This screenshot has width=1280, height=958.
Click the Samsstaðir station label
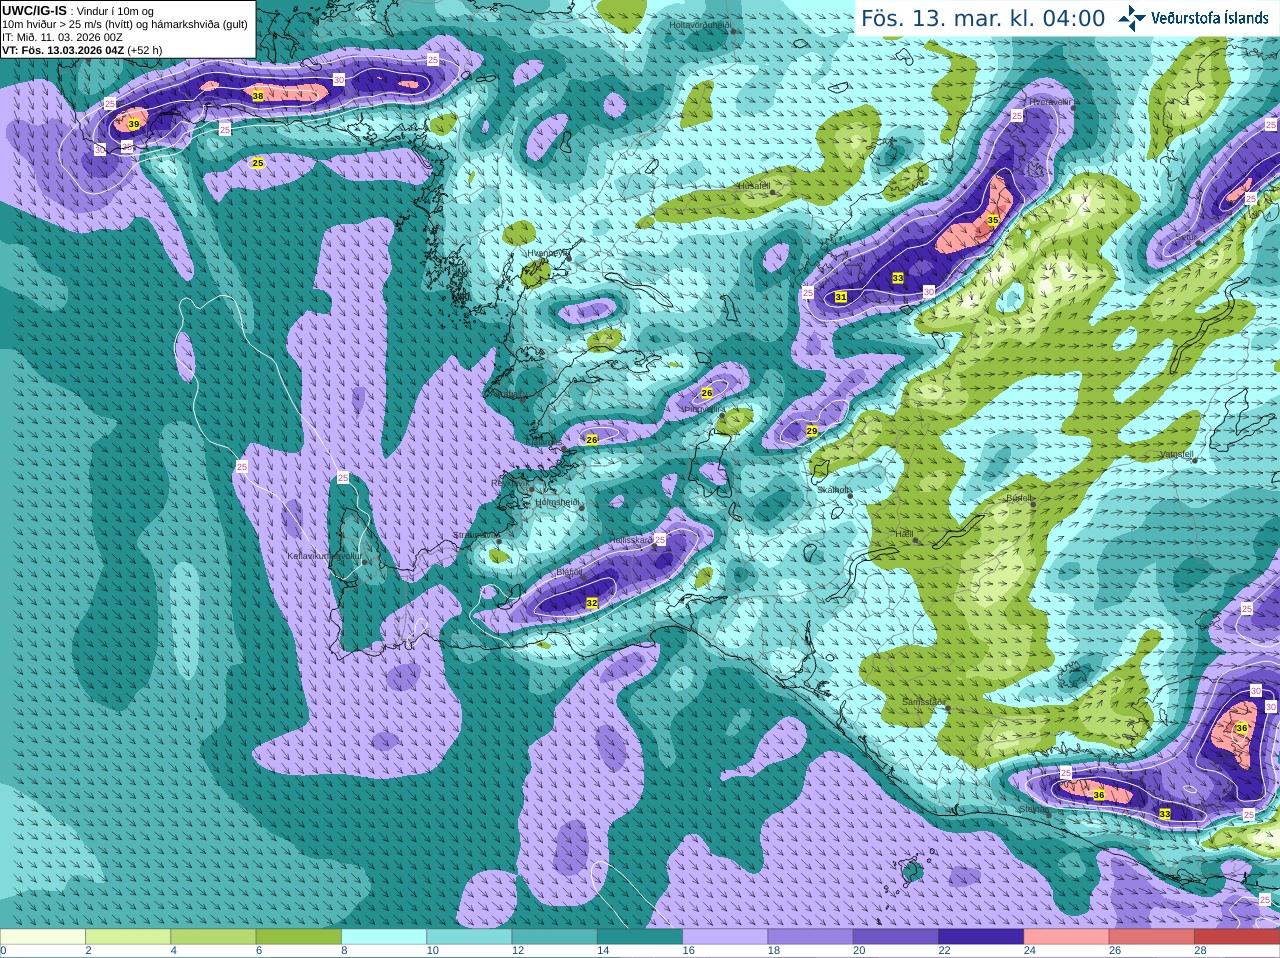point(922,702)
